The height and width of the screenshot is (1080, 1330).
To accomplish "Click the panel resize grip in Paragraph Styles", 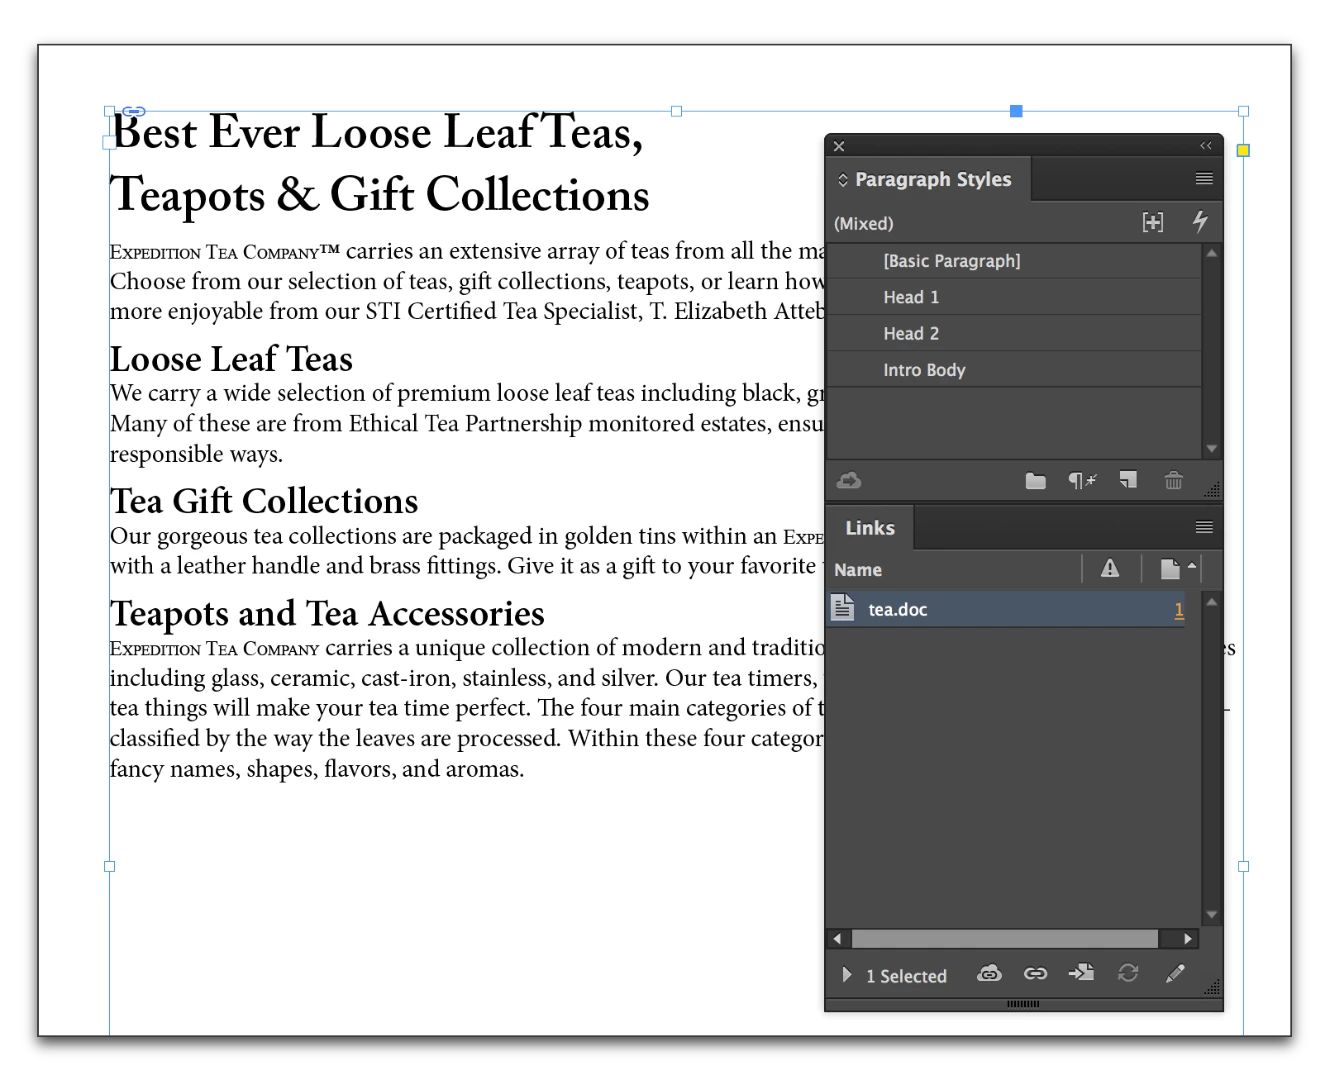I will coord(1212,489).
